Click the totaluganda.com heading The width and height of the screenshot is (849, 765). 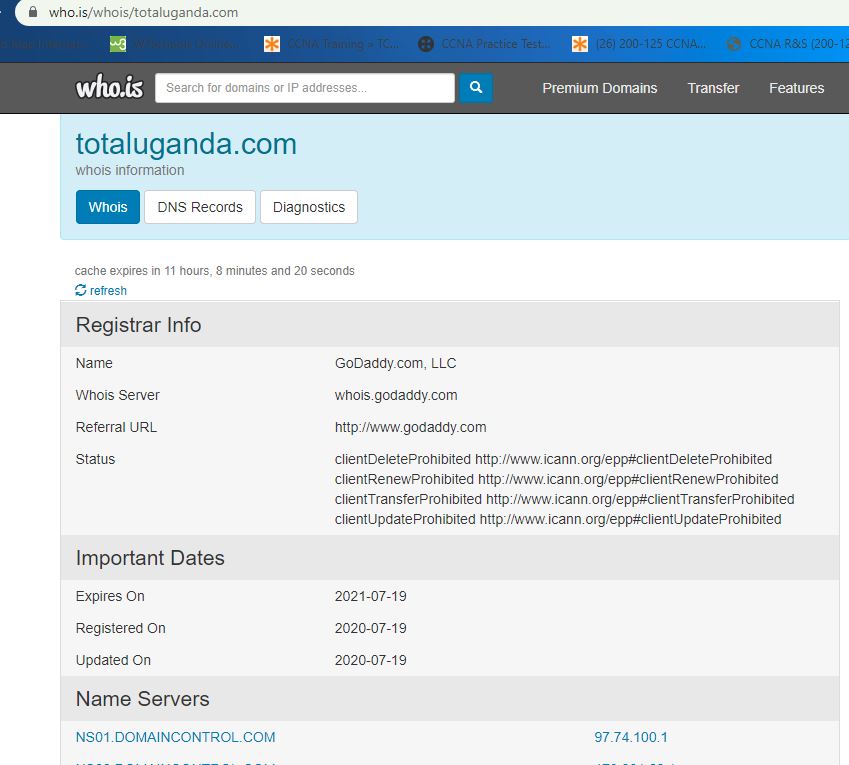186,144
